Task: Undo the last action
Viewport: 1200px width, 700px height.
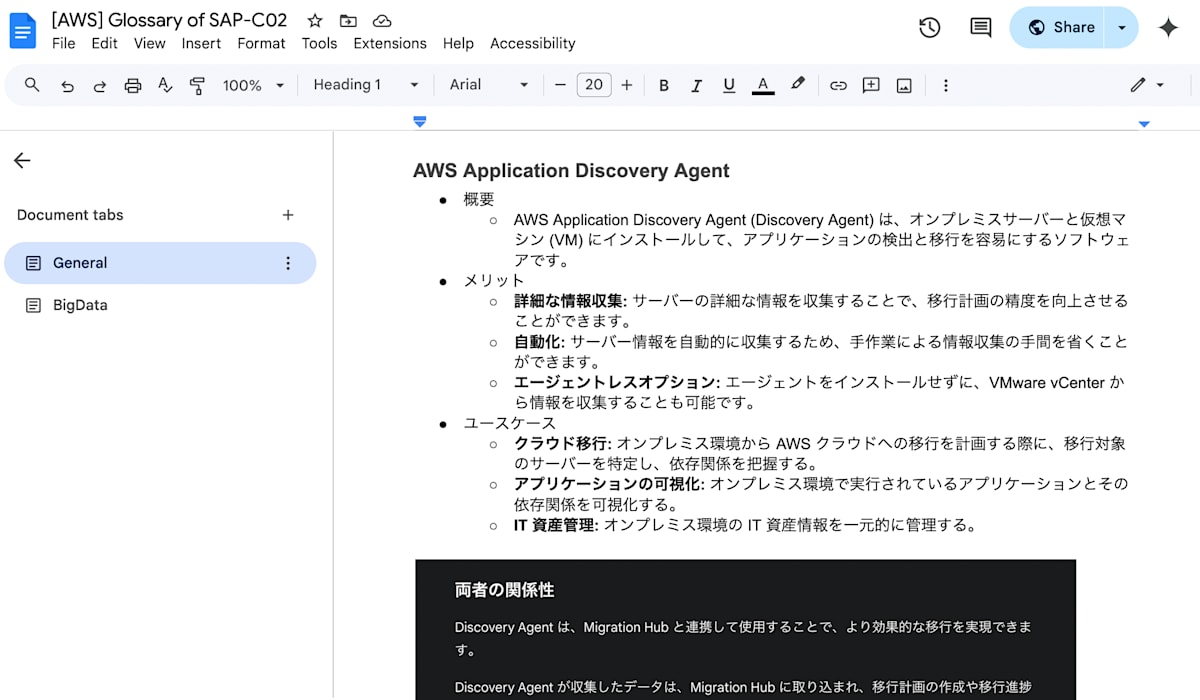Action: tap(67, 86)
